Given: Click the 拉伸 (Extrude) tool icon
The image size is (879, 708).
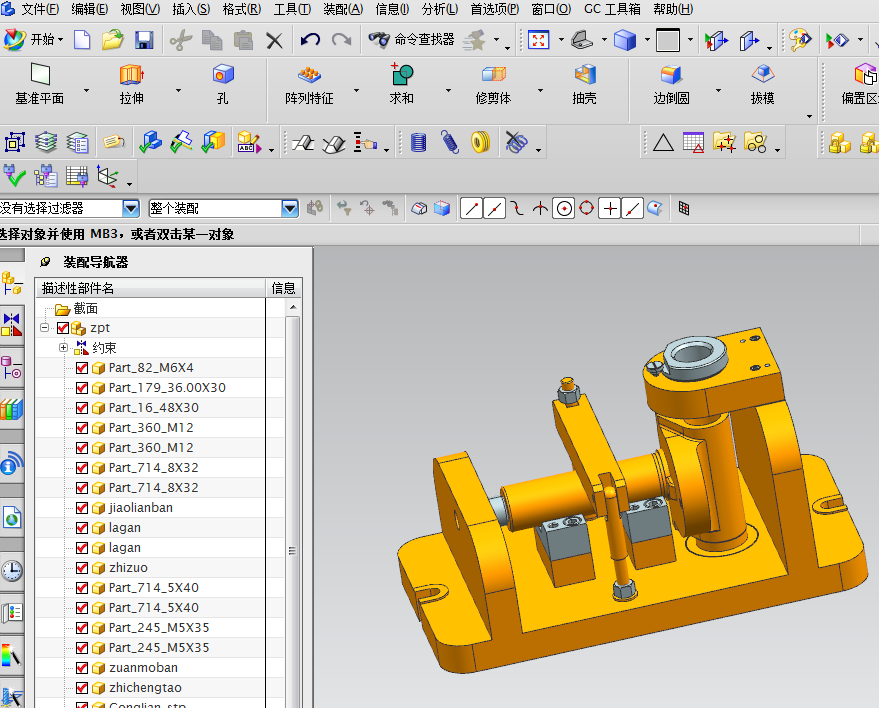Looking at the screenshot, I should 132,75.
